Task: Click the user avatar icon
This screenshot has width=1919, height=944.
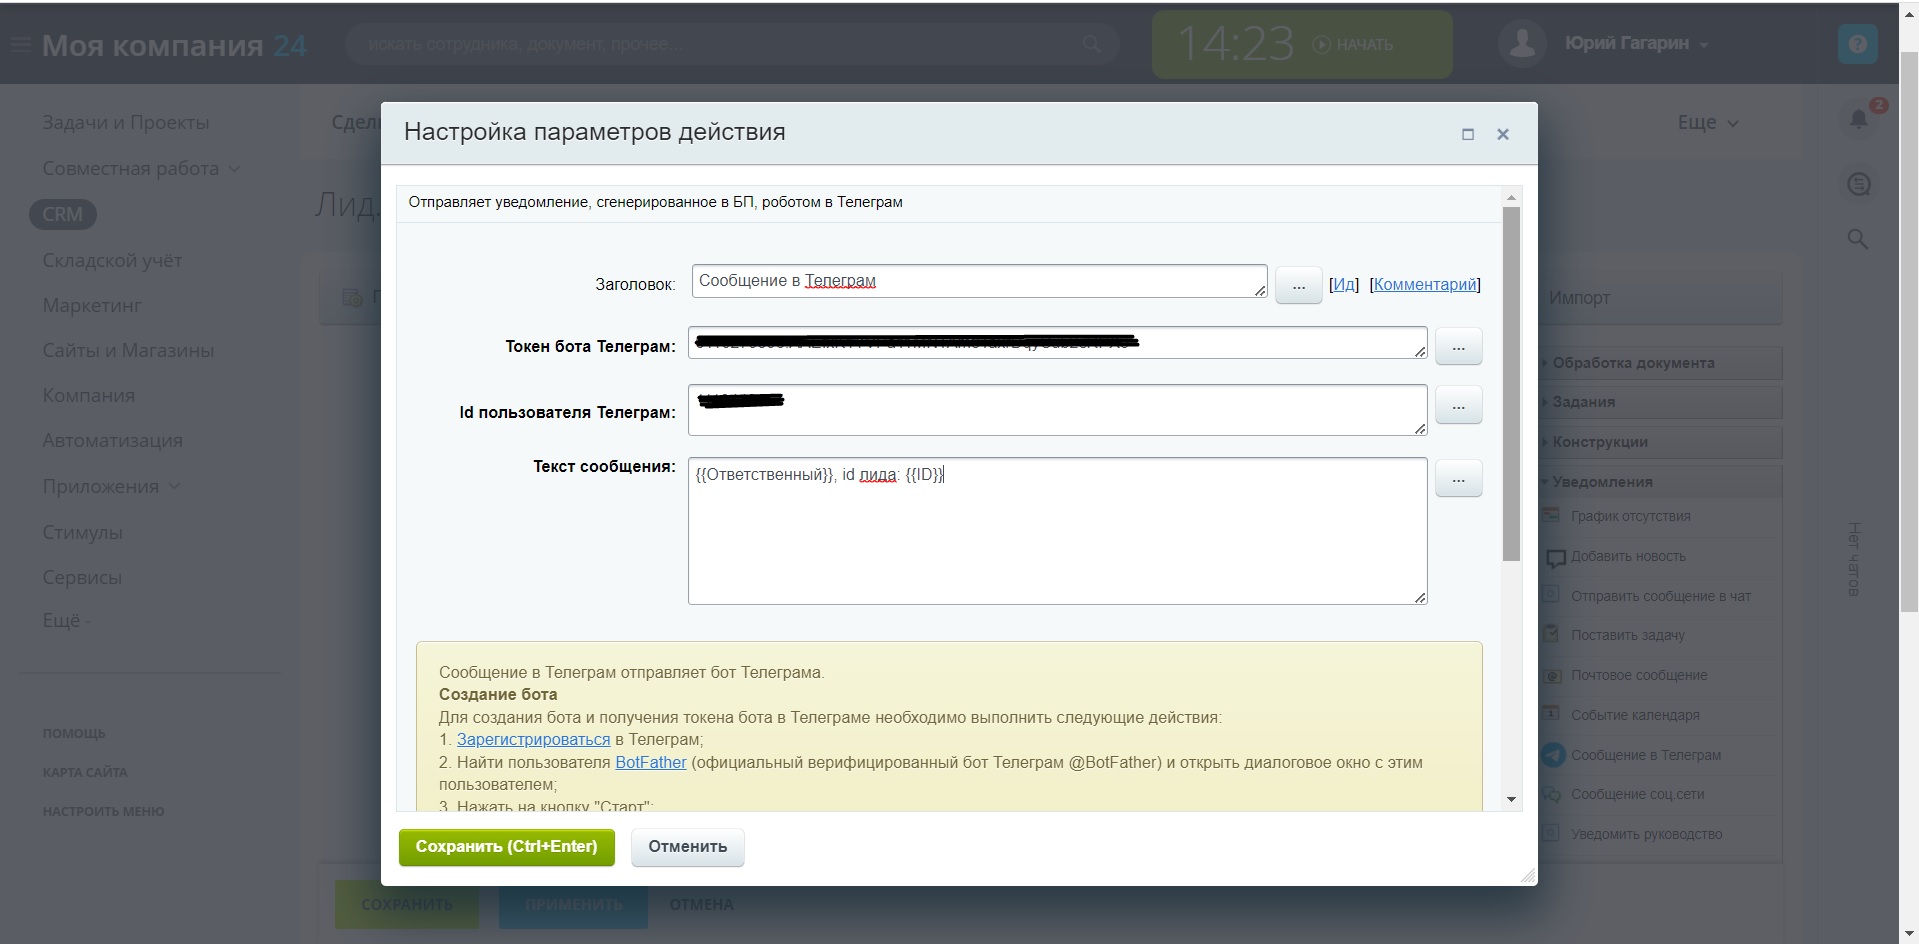Action: [x=1522, y=44]
